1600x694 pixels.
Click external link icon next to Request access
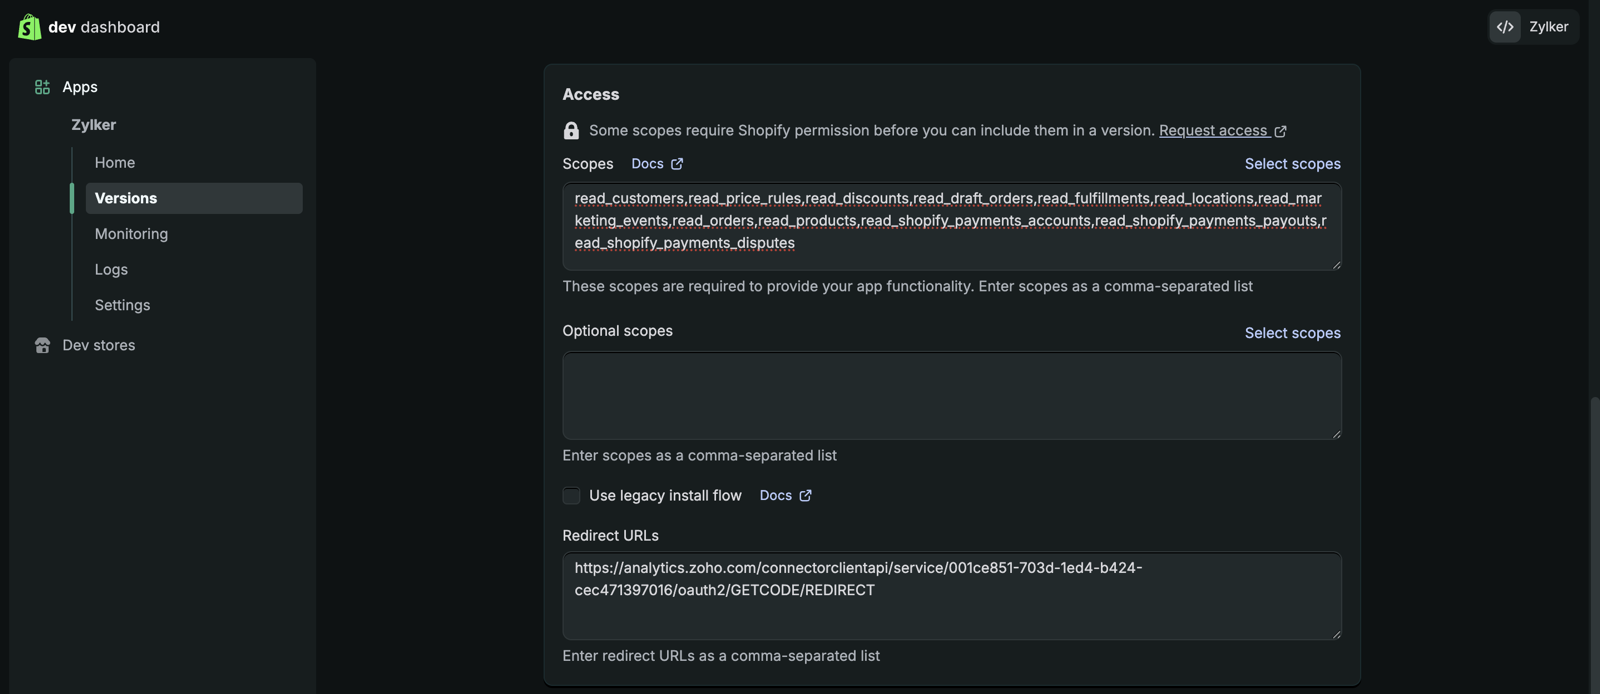[x=1280, y=131]
